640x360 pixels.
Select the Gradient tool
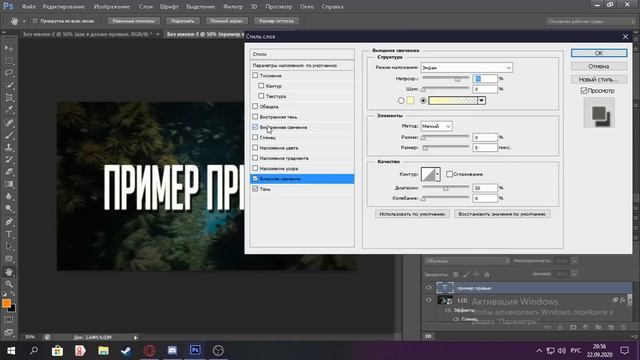[9, 184]
